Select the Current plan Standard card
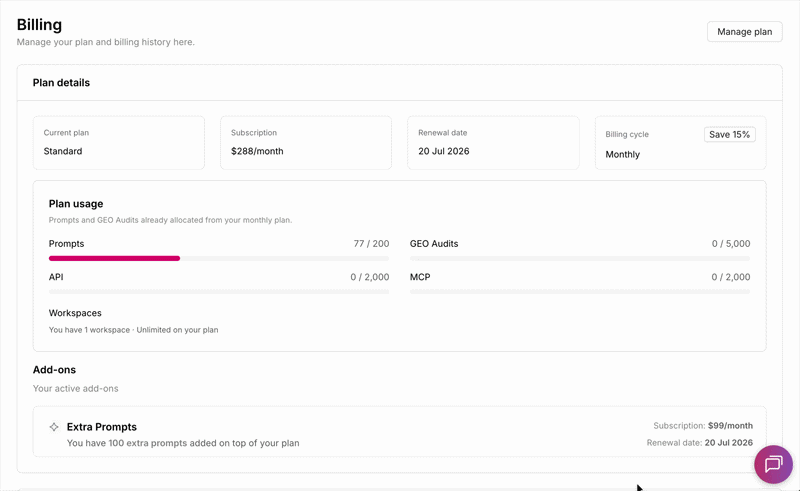This screenshot has height=491, width=800. (119, 142)
